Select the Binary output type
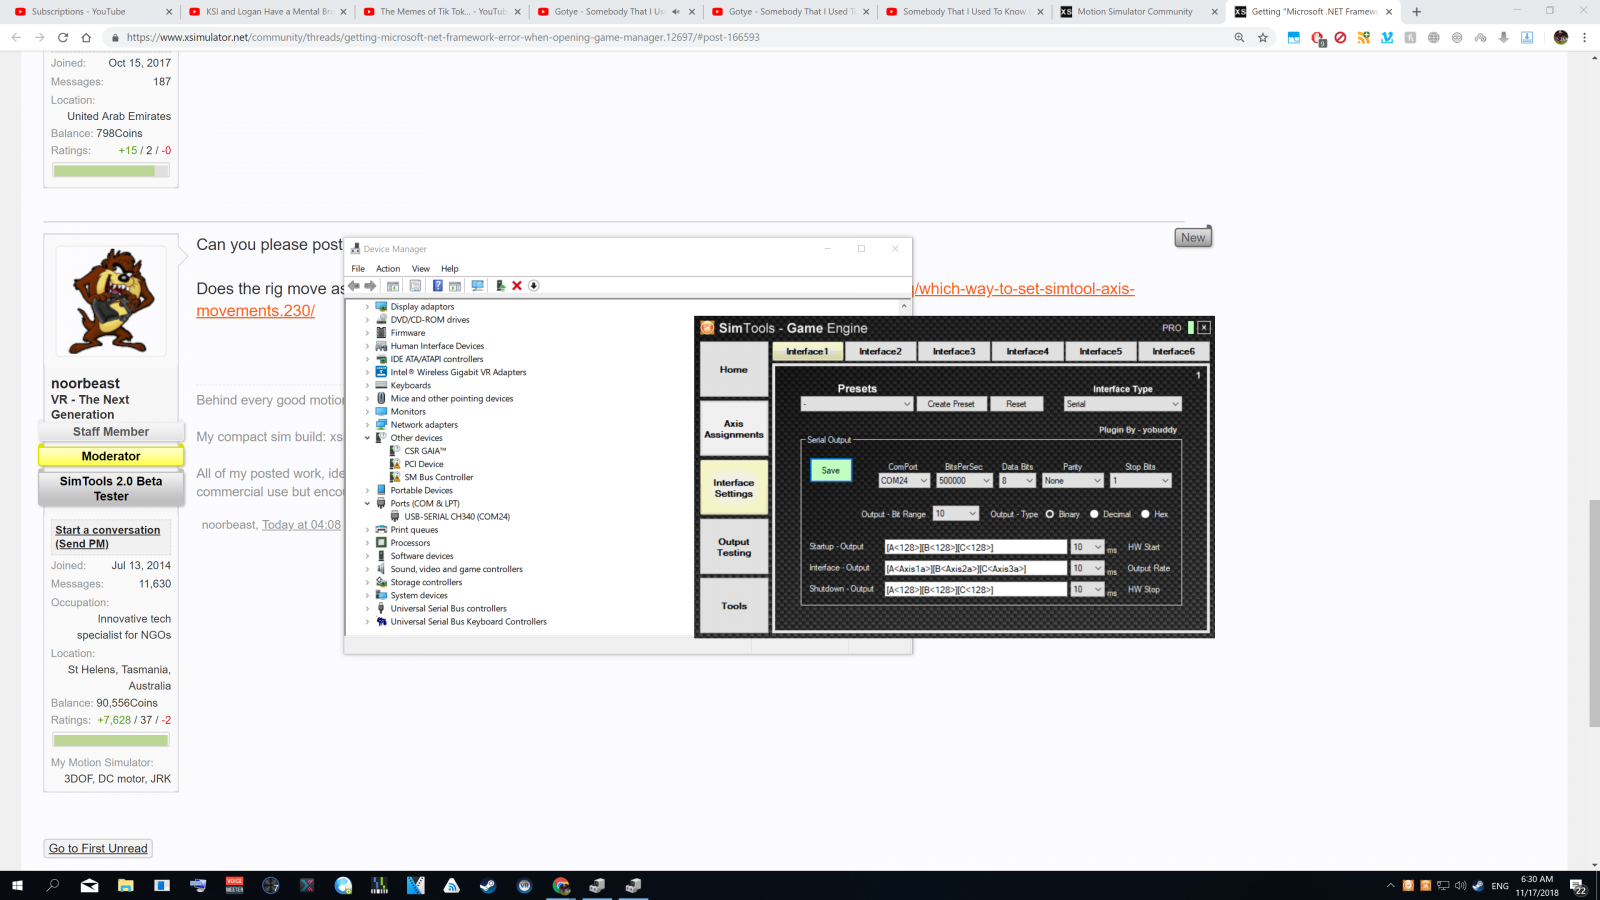The width and height of the screenshot is (1600, 900). [1050, 514]
